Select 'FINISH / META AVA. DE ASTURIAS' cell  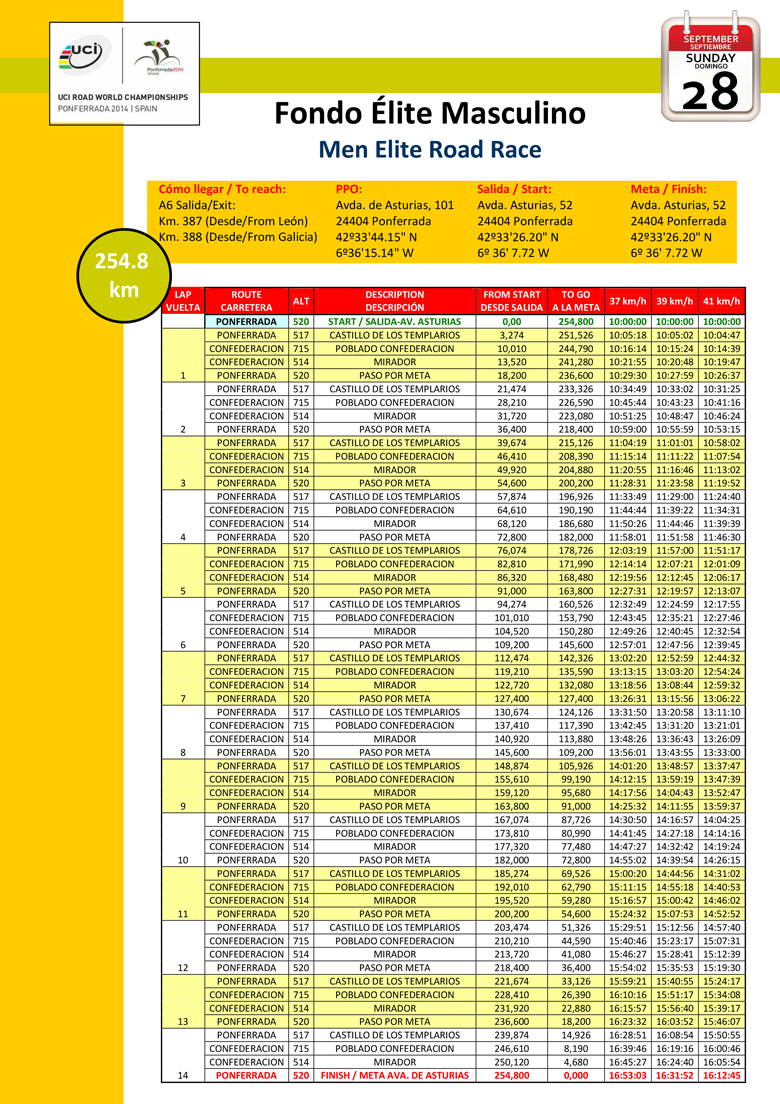coord(395,1076)
